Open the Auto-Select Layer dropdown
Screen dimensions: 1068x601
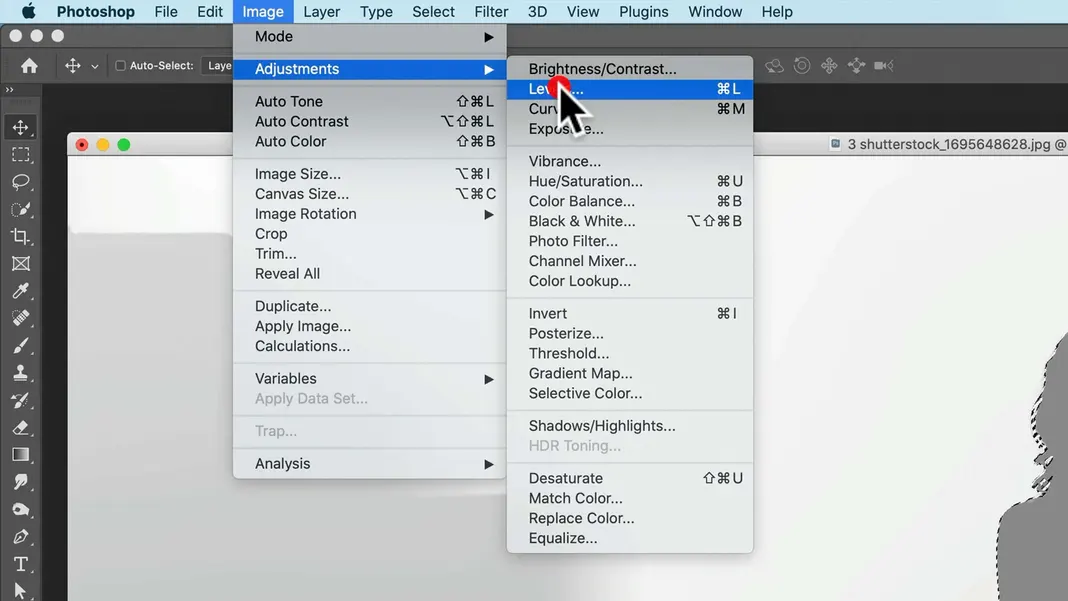click(219, 65)
